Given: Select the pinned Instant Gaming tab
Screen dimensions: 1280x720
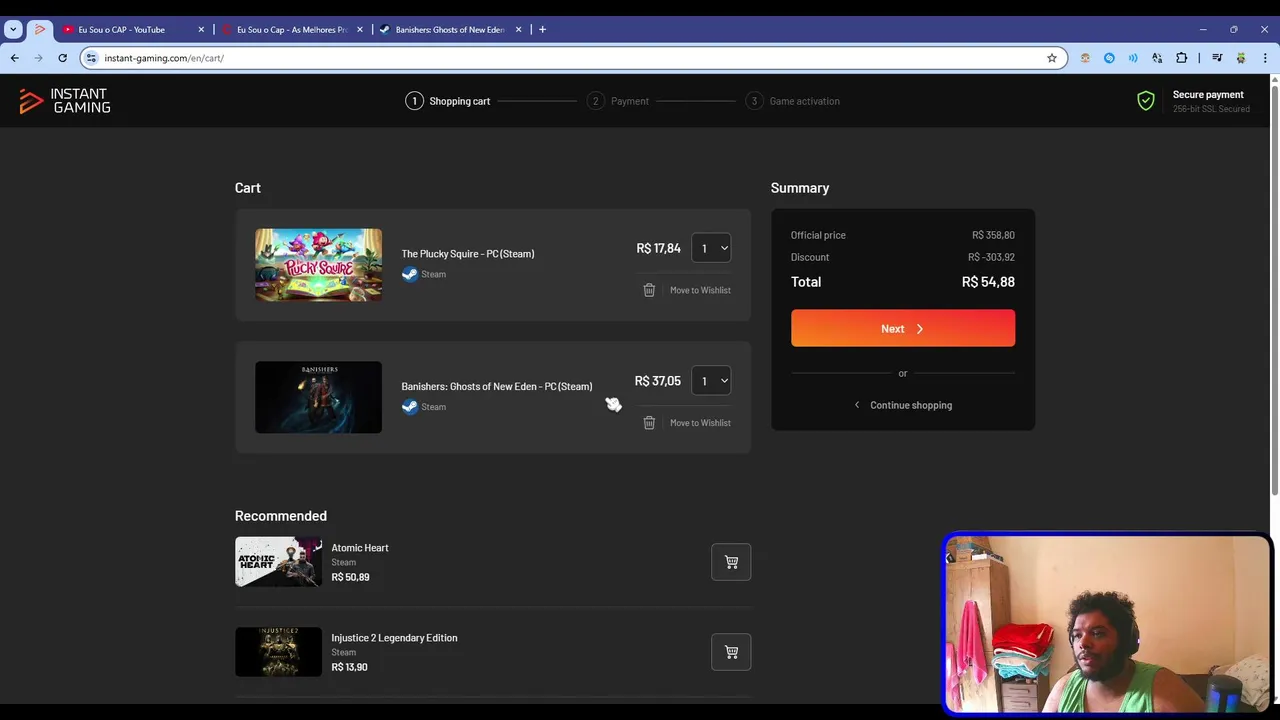Looking at the screenshot, I should [x=40, y=30].
